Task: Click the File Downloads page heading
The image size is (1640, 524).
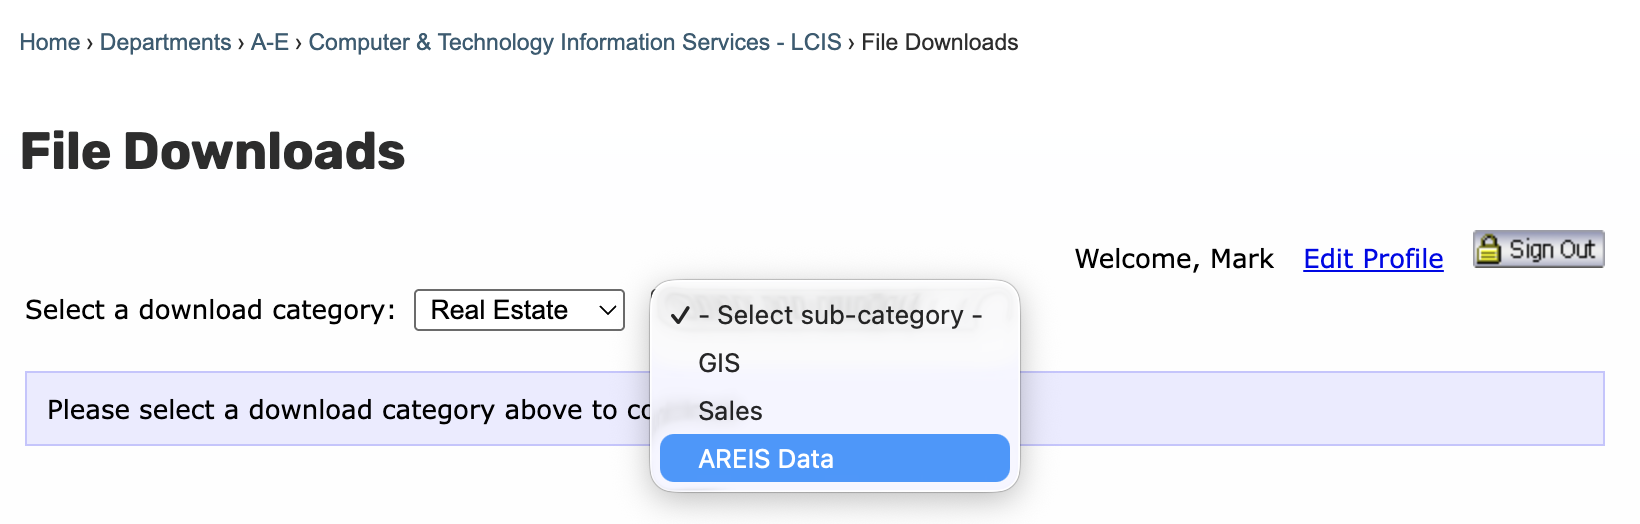Action: coord(213,152)
